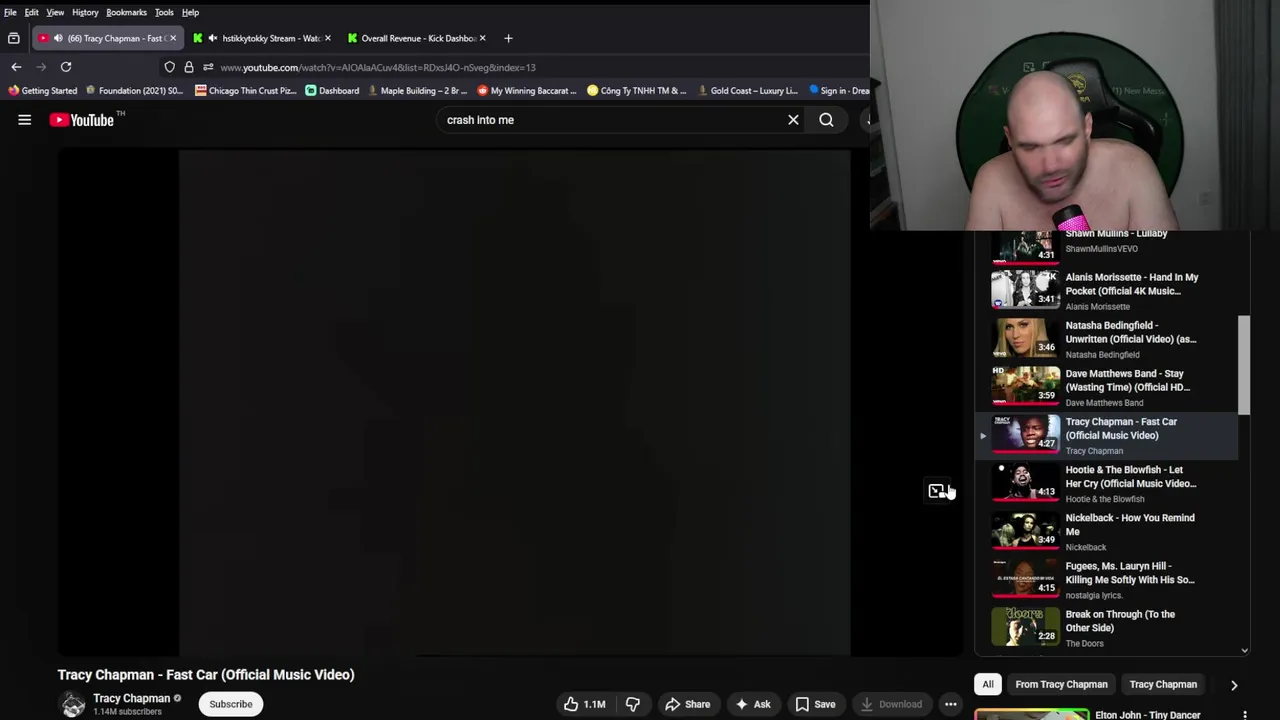Save the video to a playlist
Viewport: 1280px width, 720px height.
(x=815, y=704)
